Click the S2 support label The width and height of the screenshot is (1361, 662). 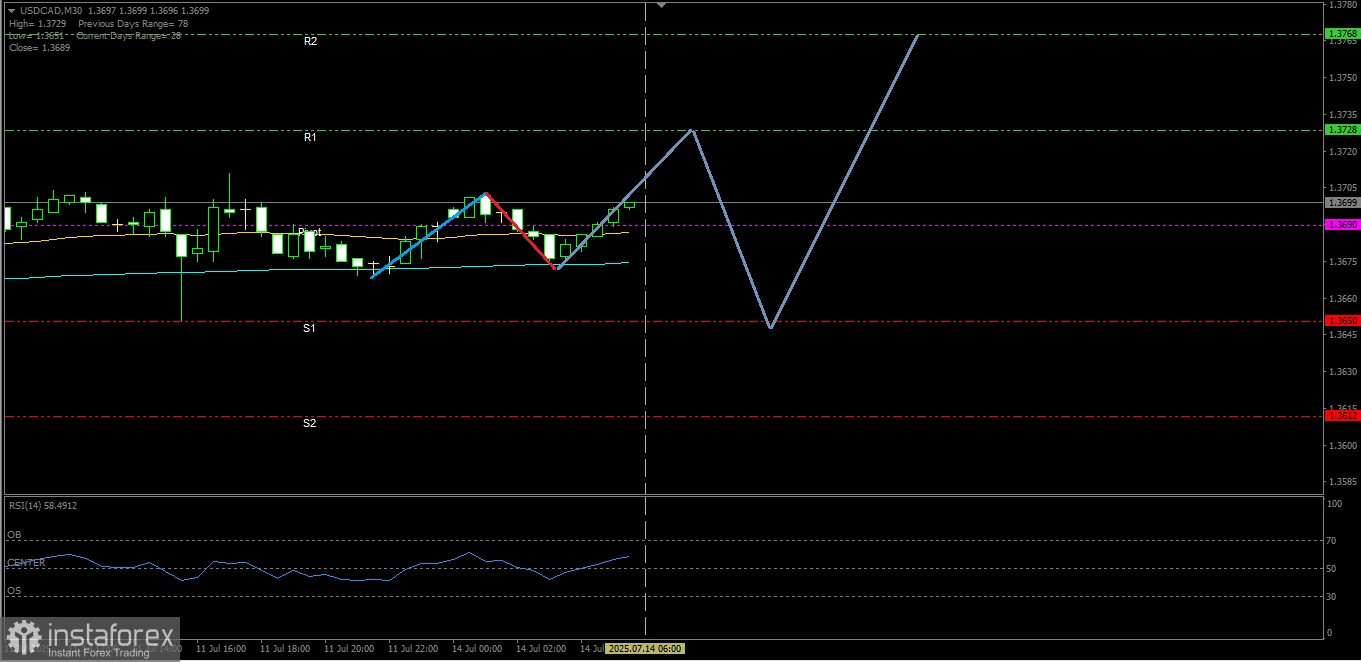[x=310, y=423]
